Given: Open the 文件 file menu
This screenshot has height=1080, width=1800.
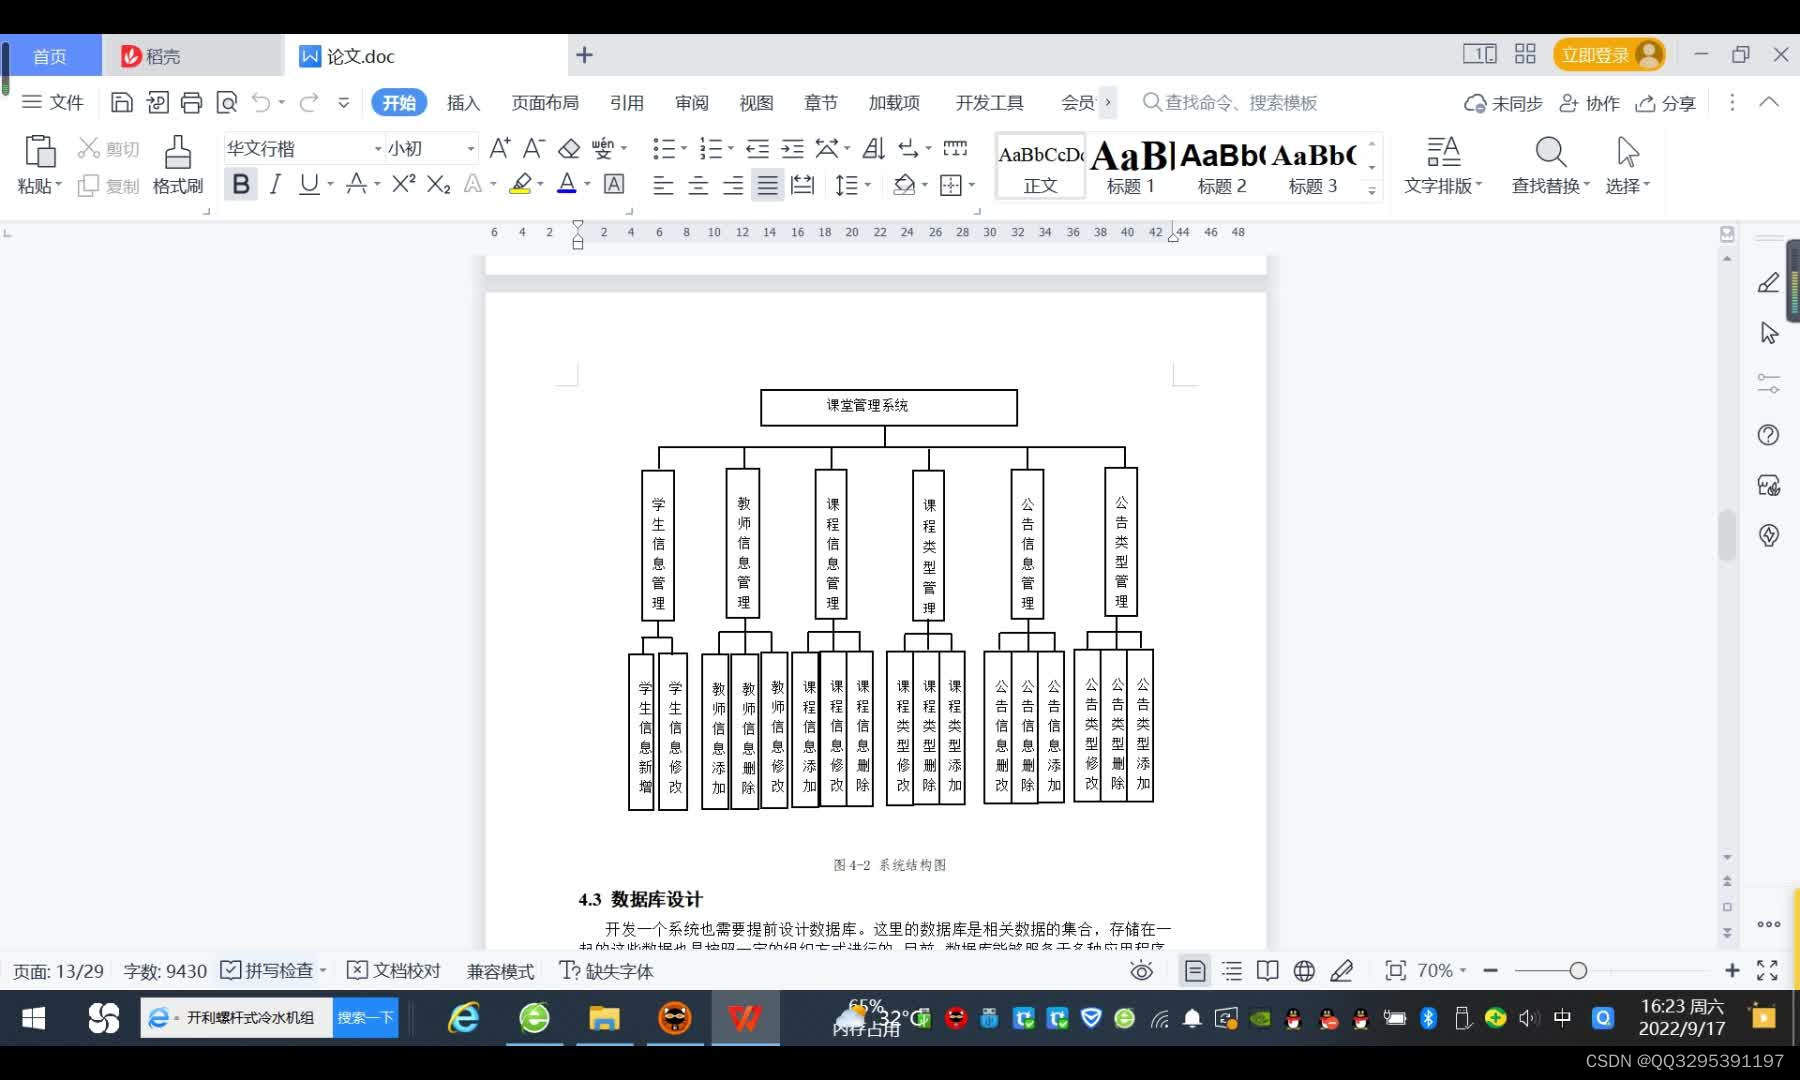Looking at the screenshot, I should (x=53, y=102).
